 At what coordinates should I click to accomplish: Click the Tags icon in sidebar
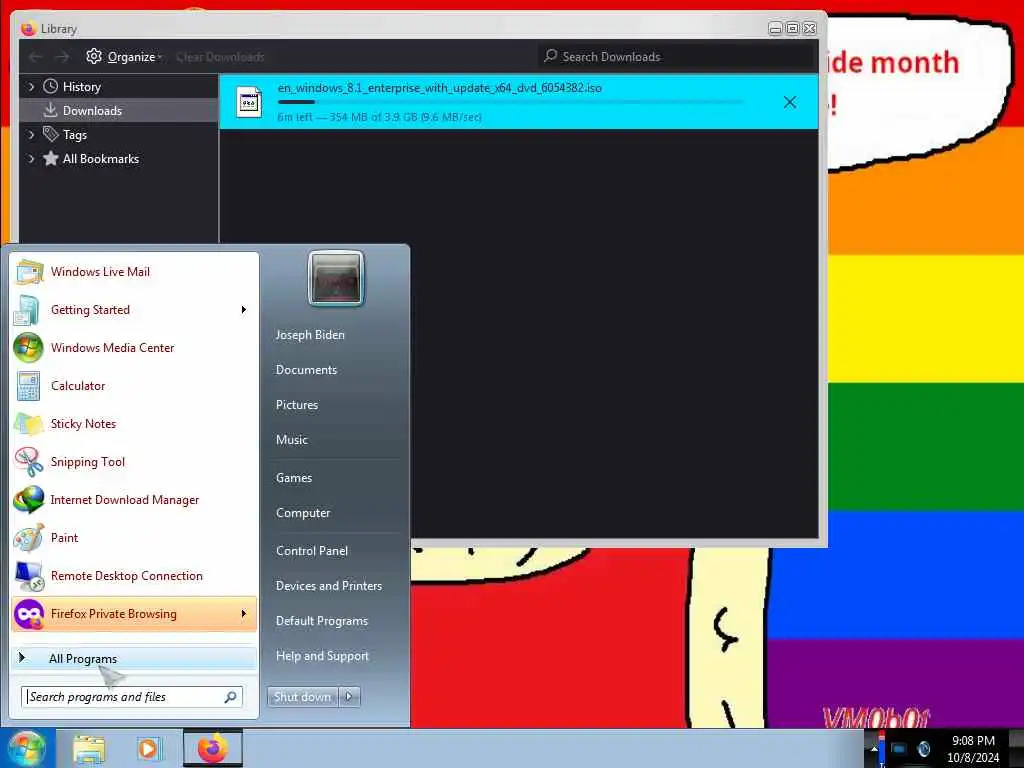50,135
